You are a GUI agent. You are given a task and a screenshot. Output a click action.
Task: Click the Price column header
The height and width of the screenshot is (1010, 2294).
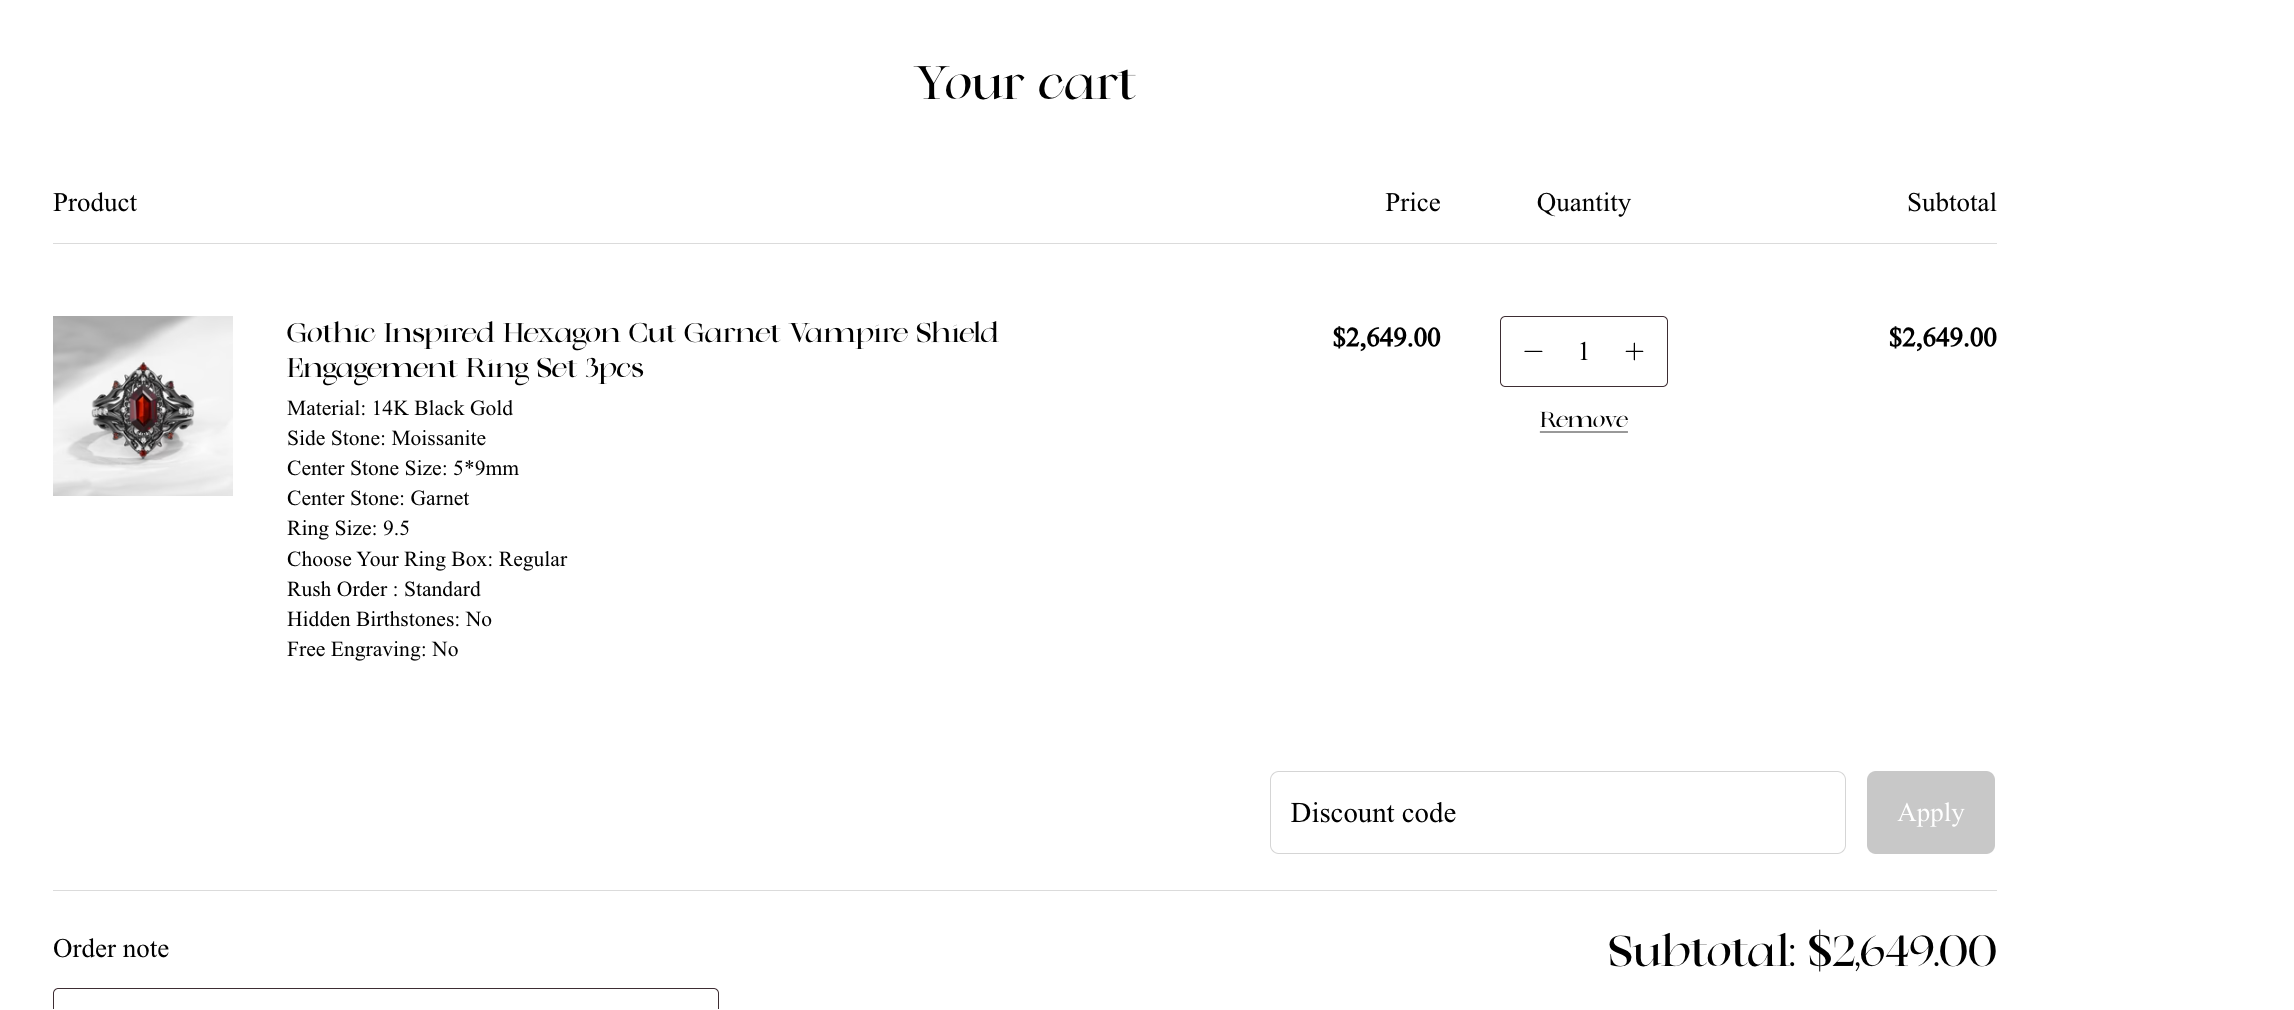1412,203
